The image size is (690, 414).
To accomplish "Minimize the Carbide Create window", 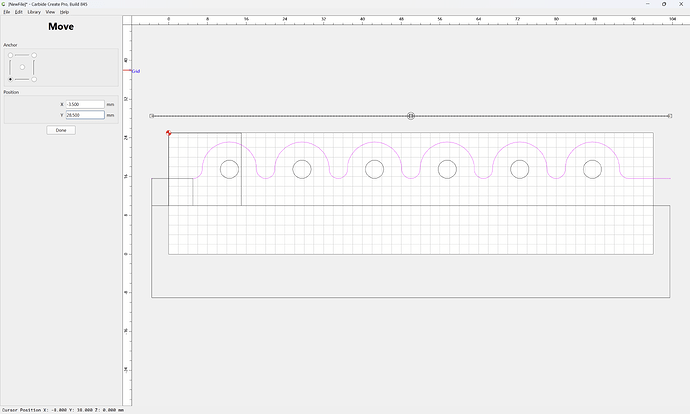I will click(x=647, y=4).
